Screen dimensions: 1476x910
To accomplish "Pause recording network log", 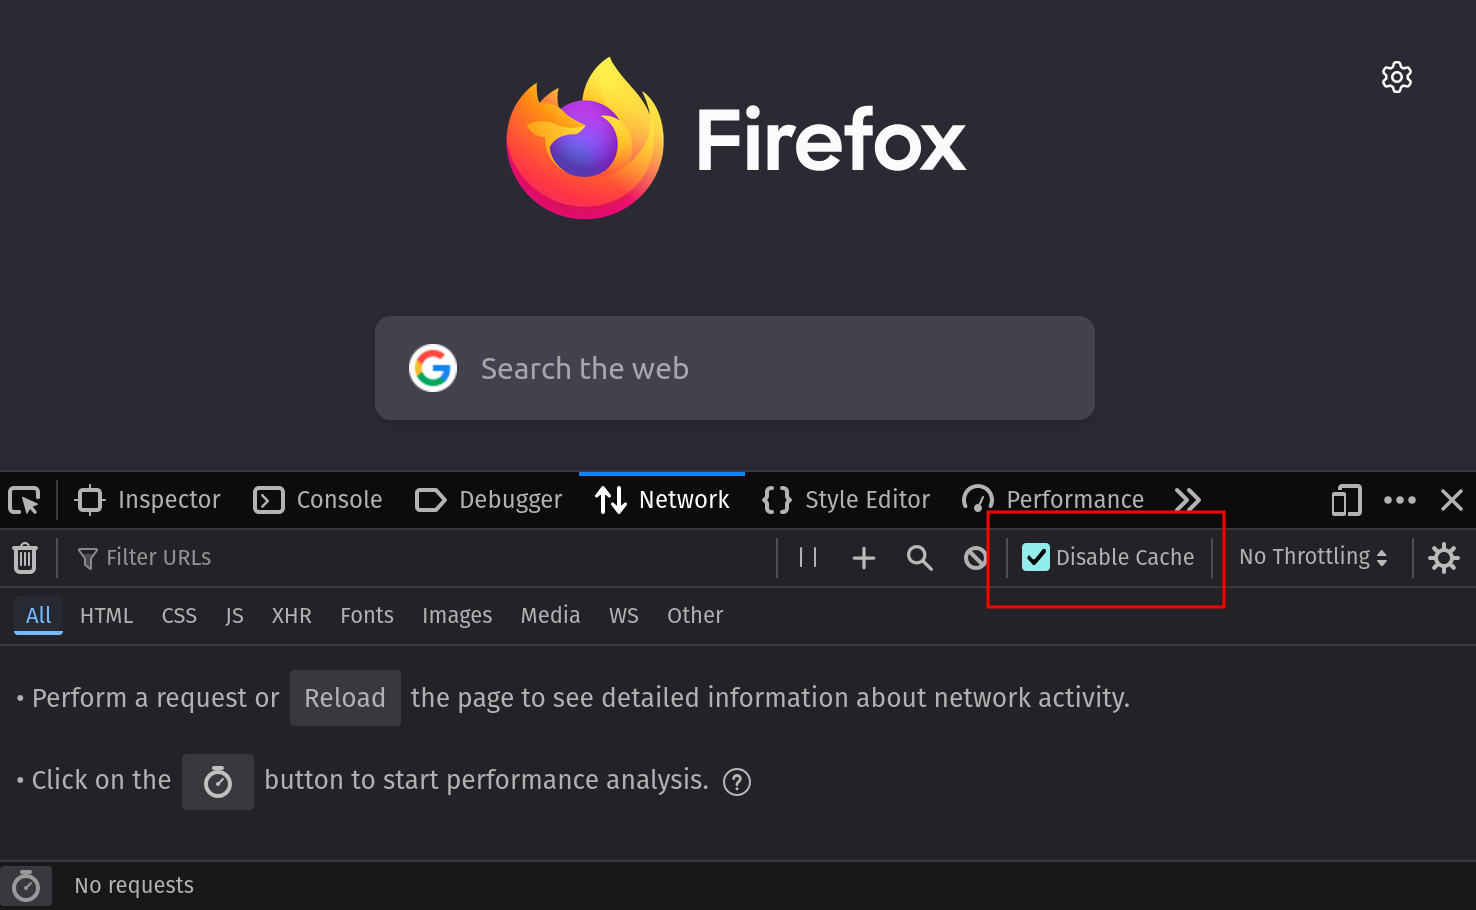I will [808, 557].
